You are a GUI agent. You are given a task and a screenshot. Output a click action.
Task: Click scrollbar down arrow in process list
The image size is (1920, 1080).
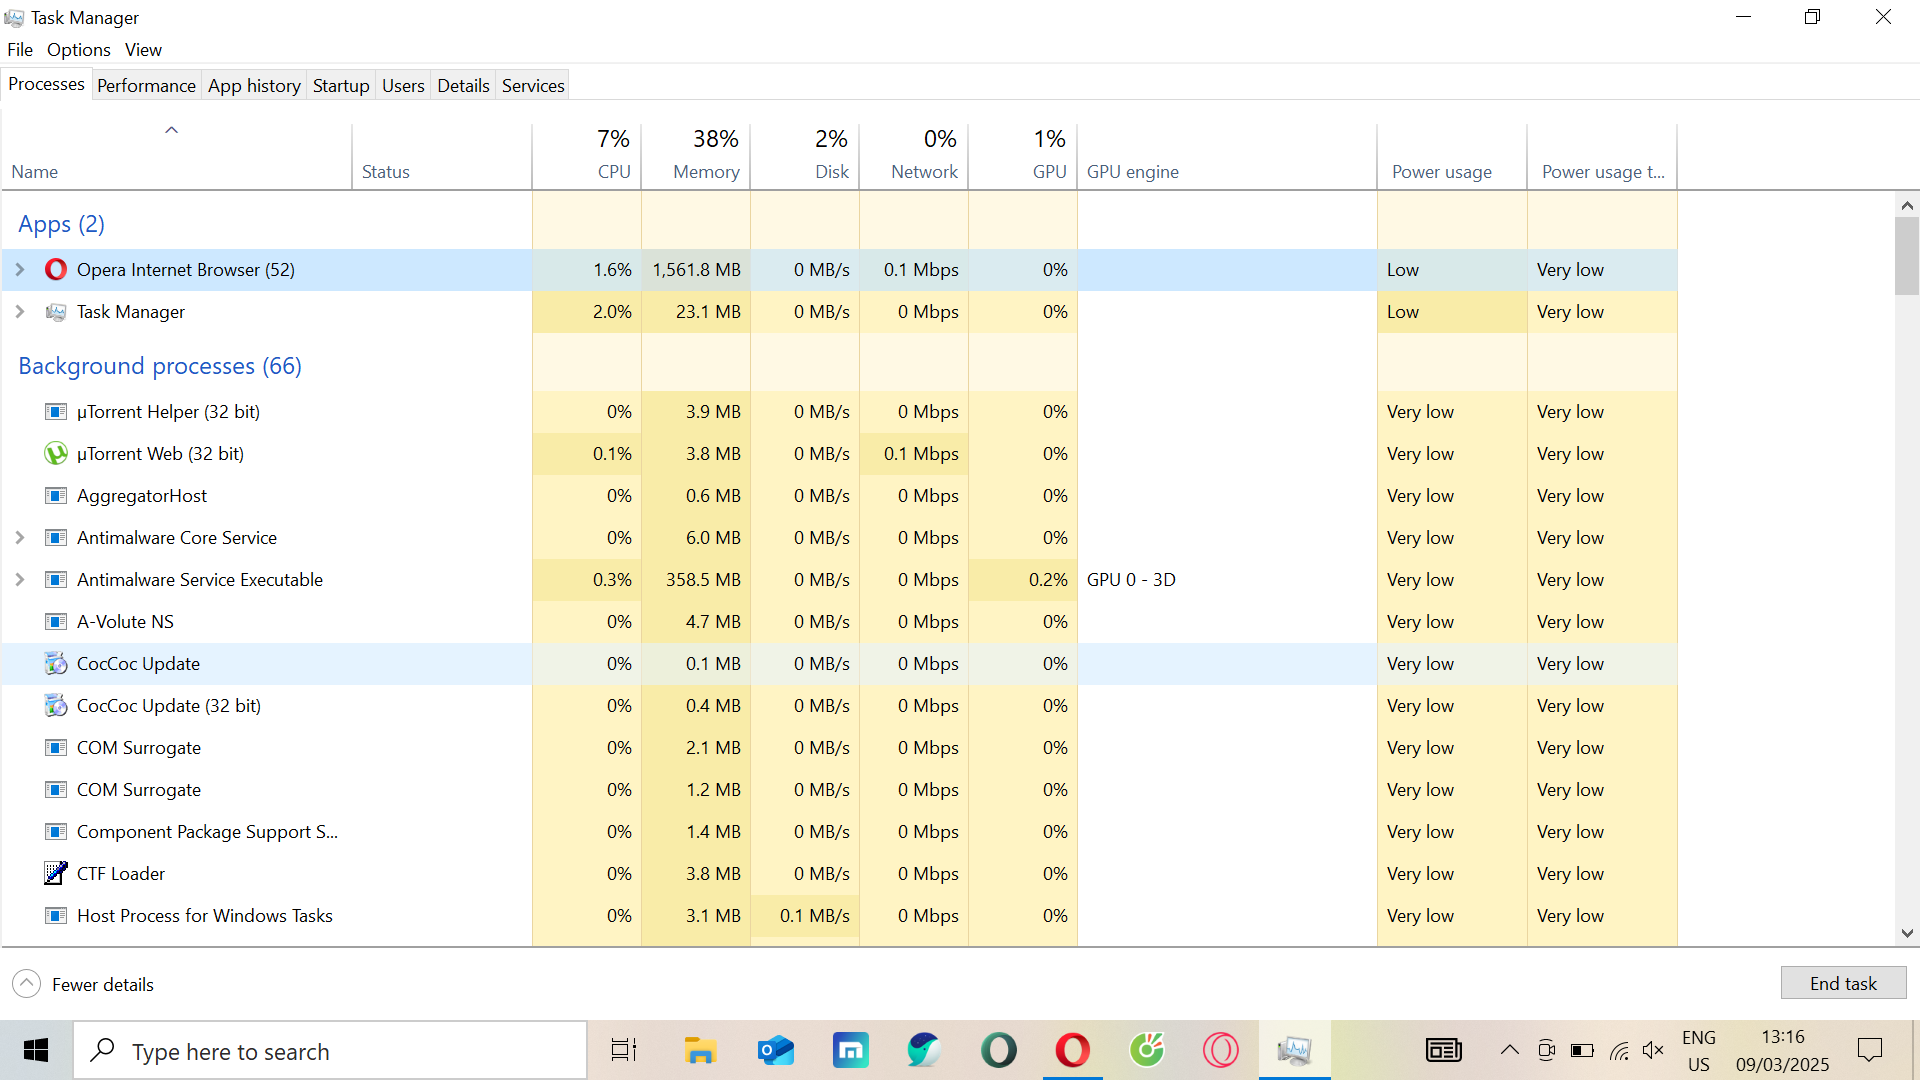click(1907, 933)
